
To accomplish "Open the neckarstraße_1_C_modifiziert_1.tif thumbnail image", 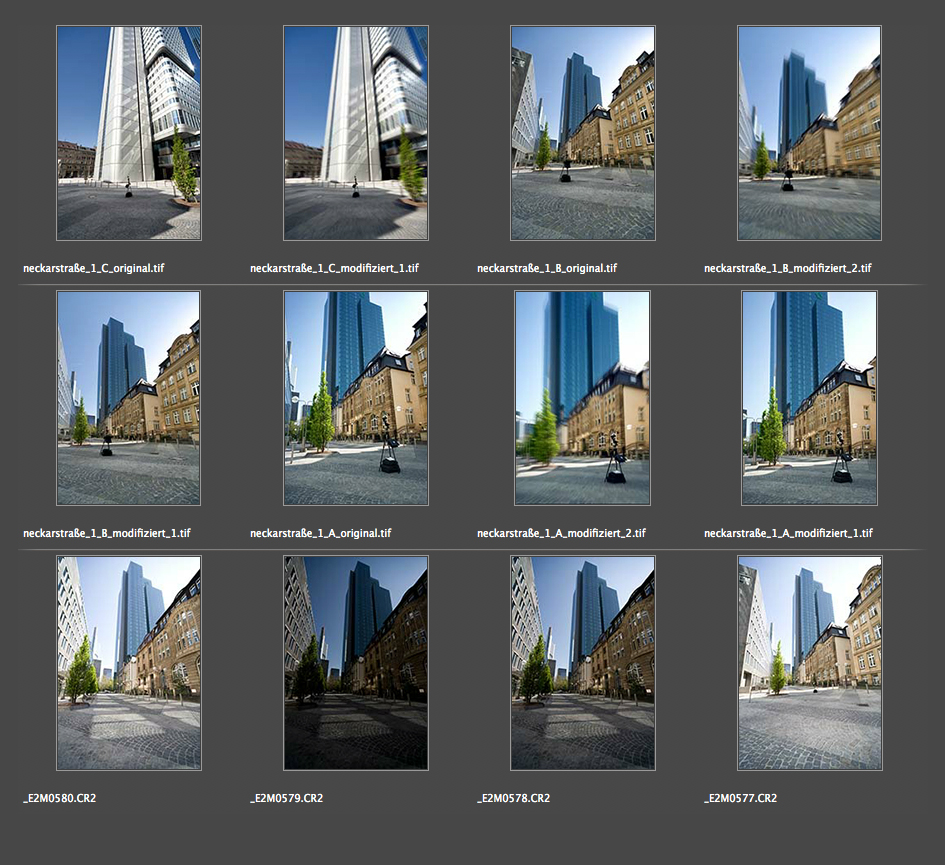I will [x=355, y=133].
